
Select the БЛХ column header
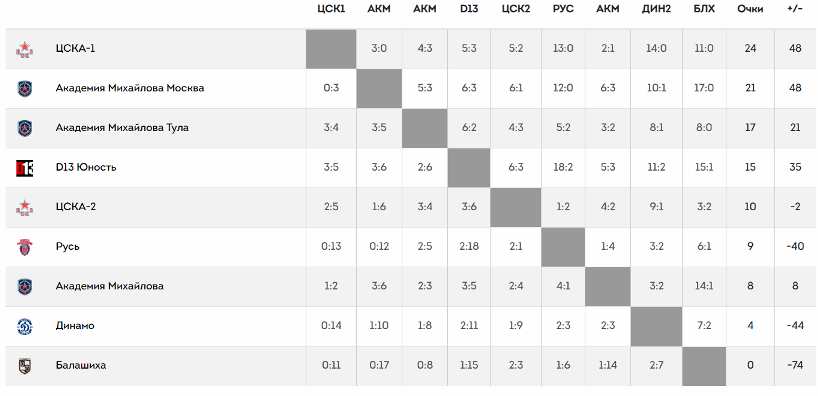point(703,9)
